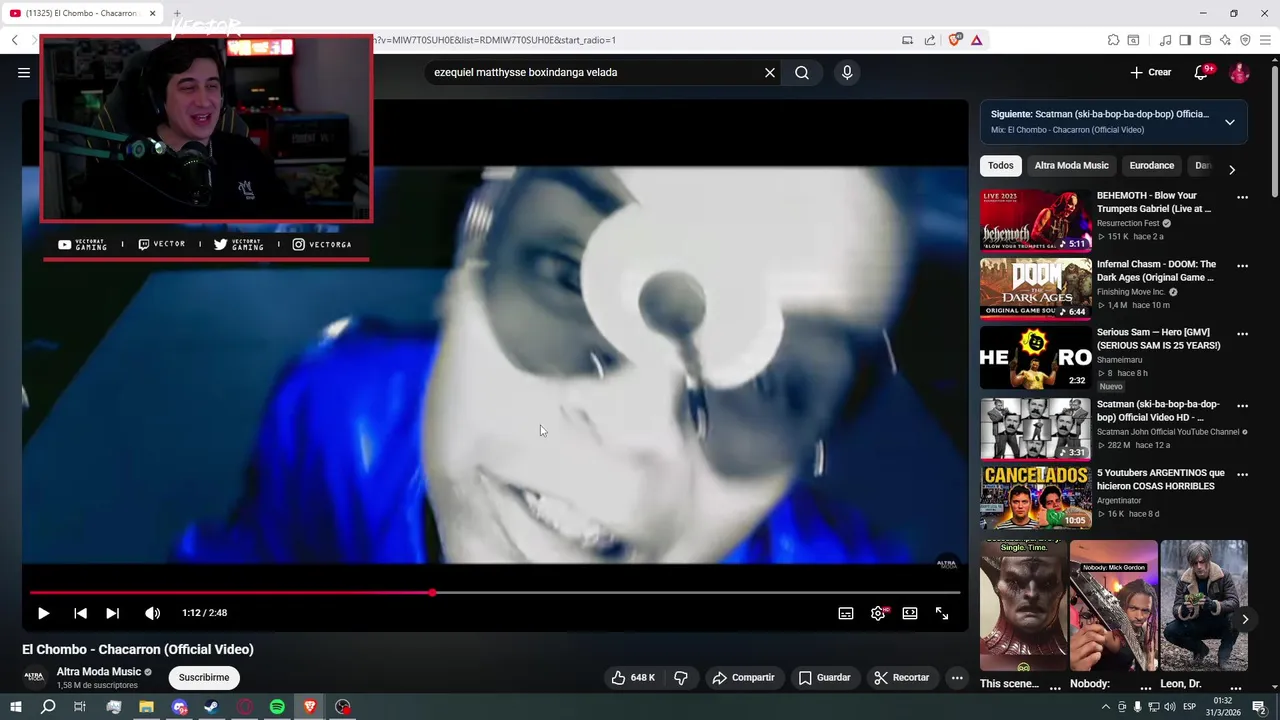Image resolution: width=1280 pixels, height=720 pixels.
Task: Open options for the Scatman video
Action: tap(1242, 406)
